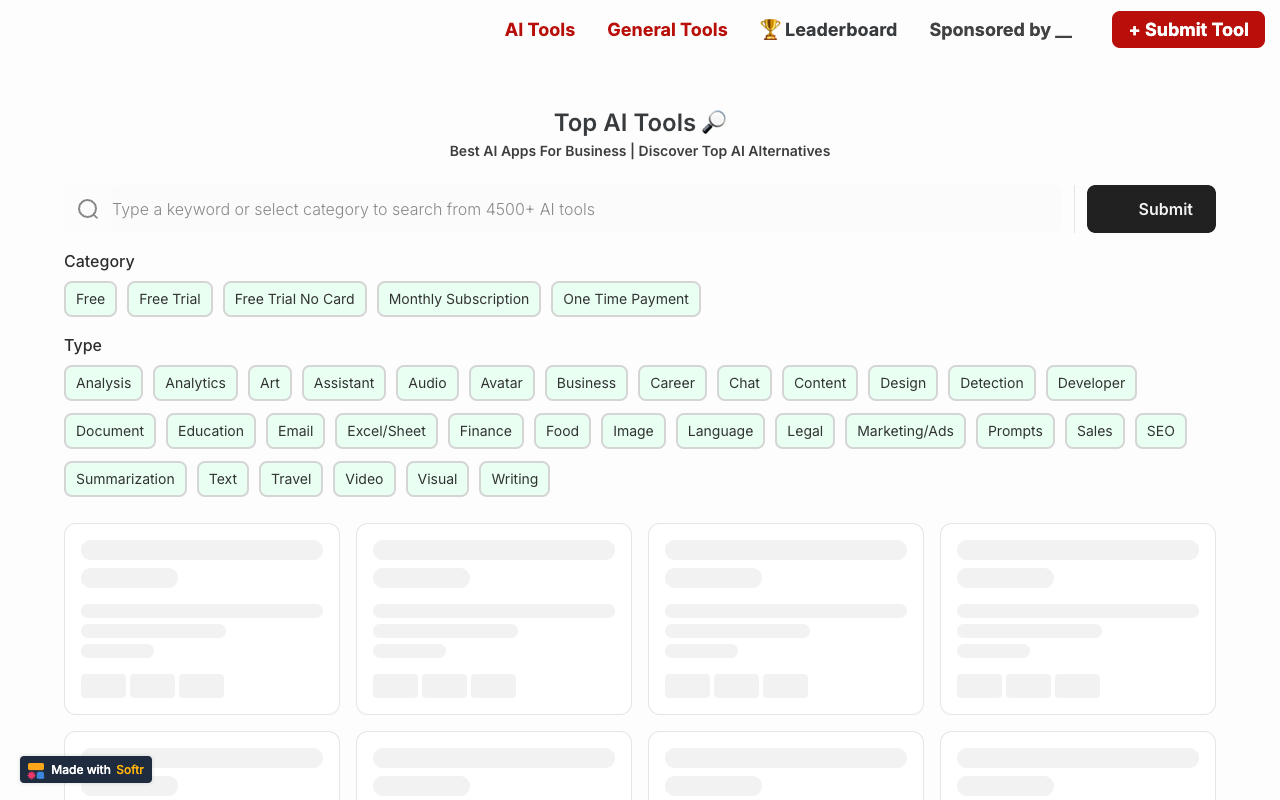Select the Detection type tag
The width and height of the screenshot is (1280, 800).
pos(992,383)
